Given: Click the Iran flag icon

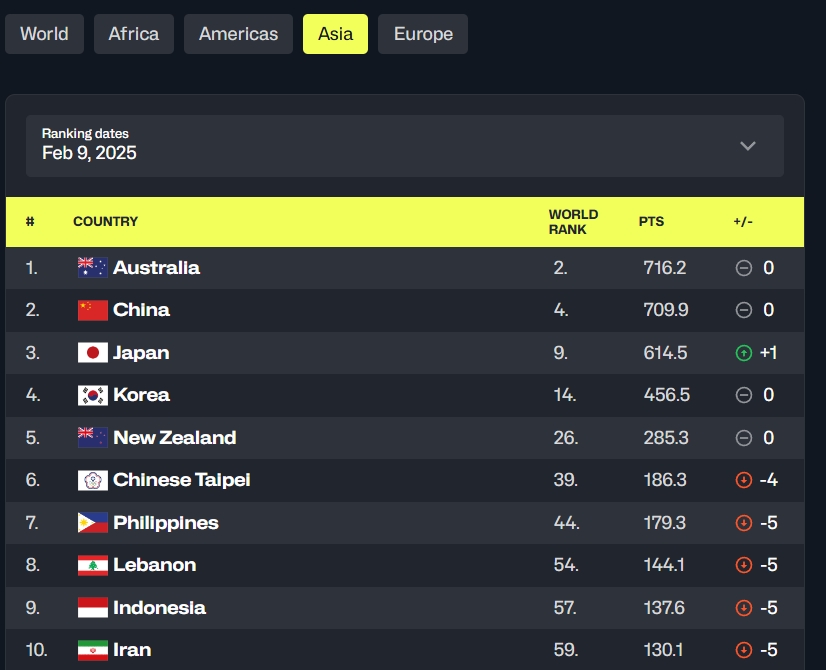Looking at the screenshot, I should coord(93,650).
